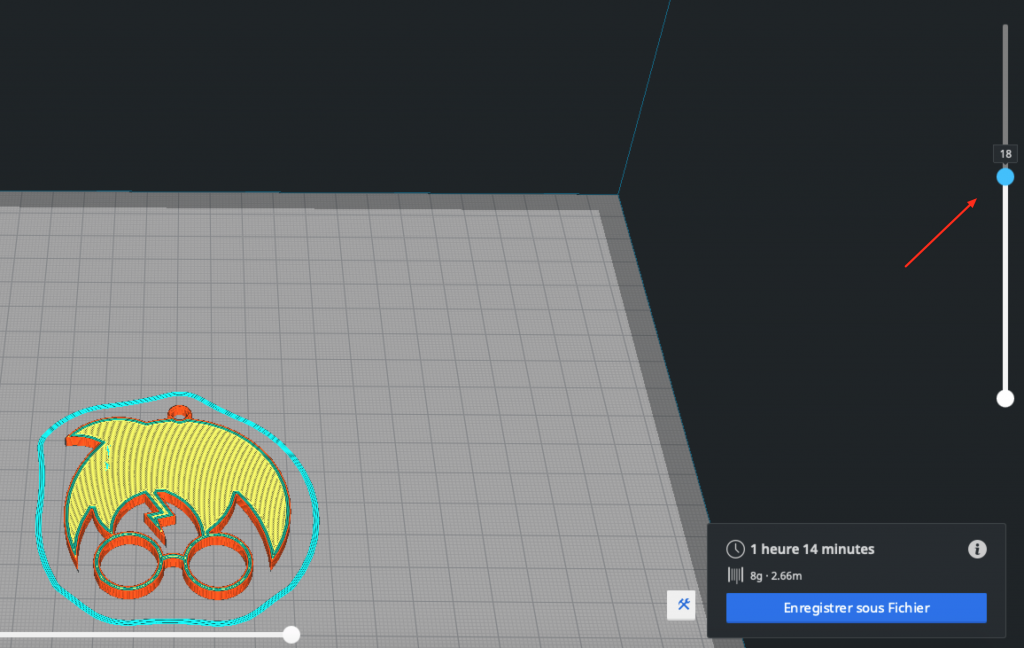The width and height of the screenshot is (1024, 648).
Task: Click the blue upper layer slider handle
Action: [x=1005, y=177]
